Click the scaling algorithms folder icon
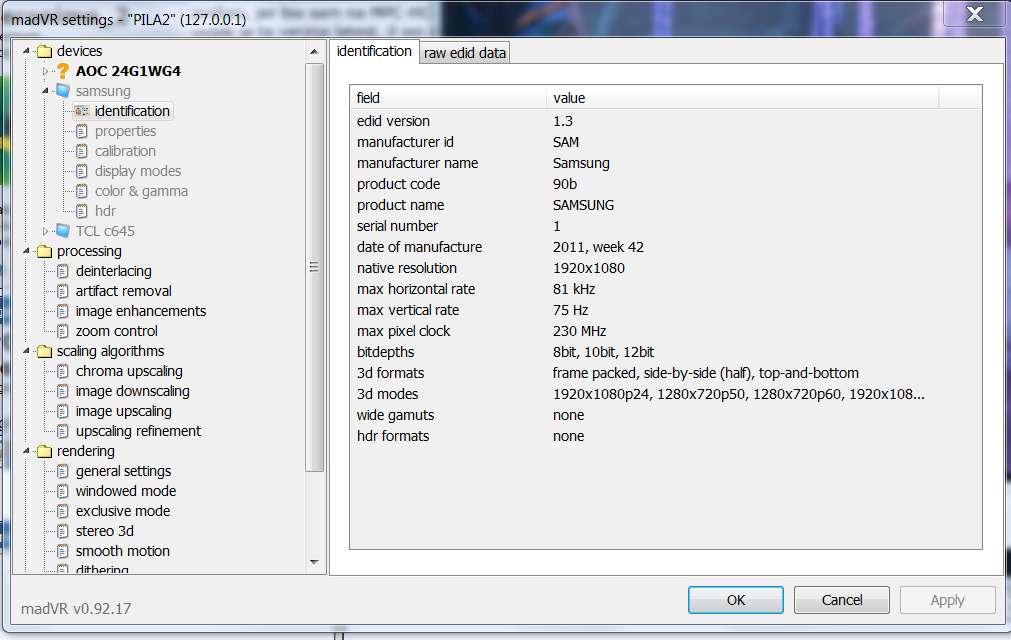The image size is (1011, 640). (44, 351)
